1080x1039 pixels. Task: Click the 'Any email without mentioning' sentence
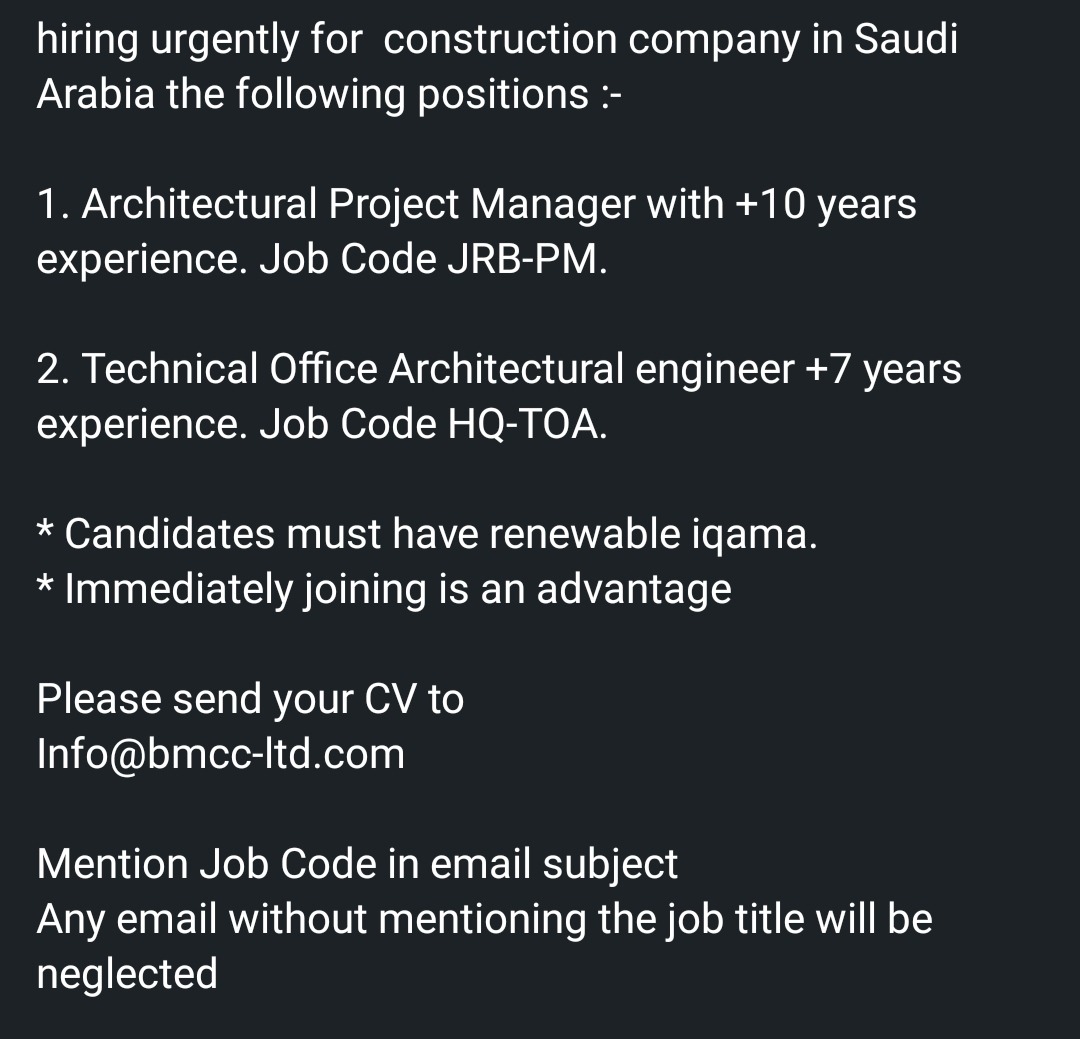pyautogui.click(x=484, y=919)
